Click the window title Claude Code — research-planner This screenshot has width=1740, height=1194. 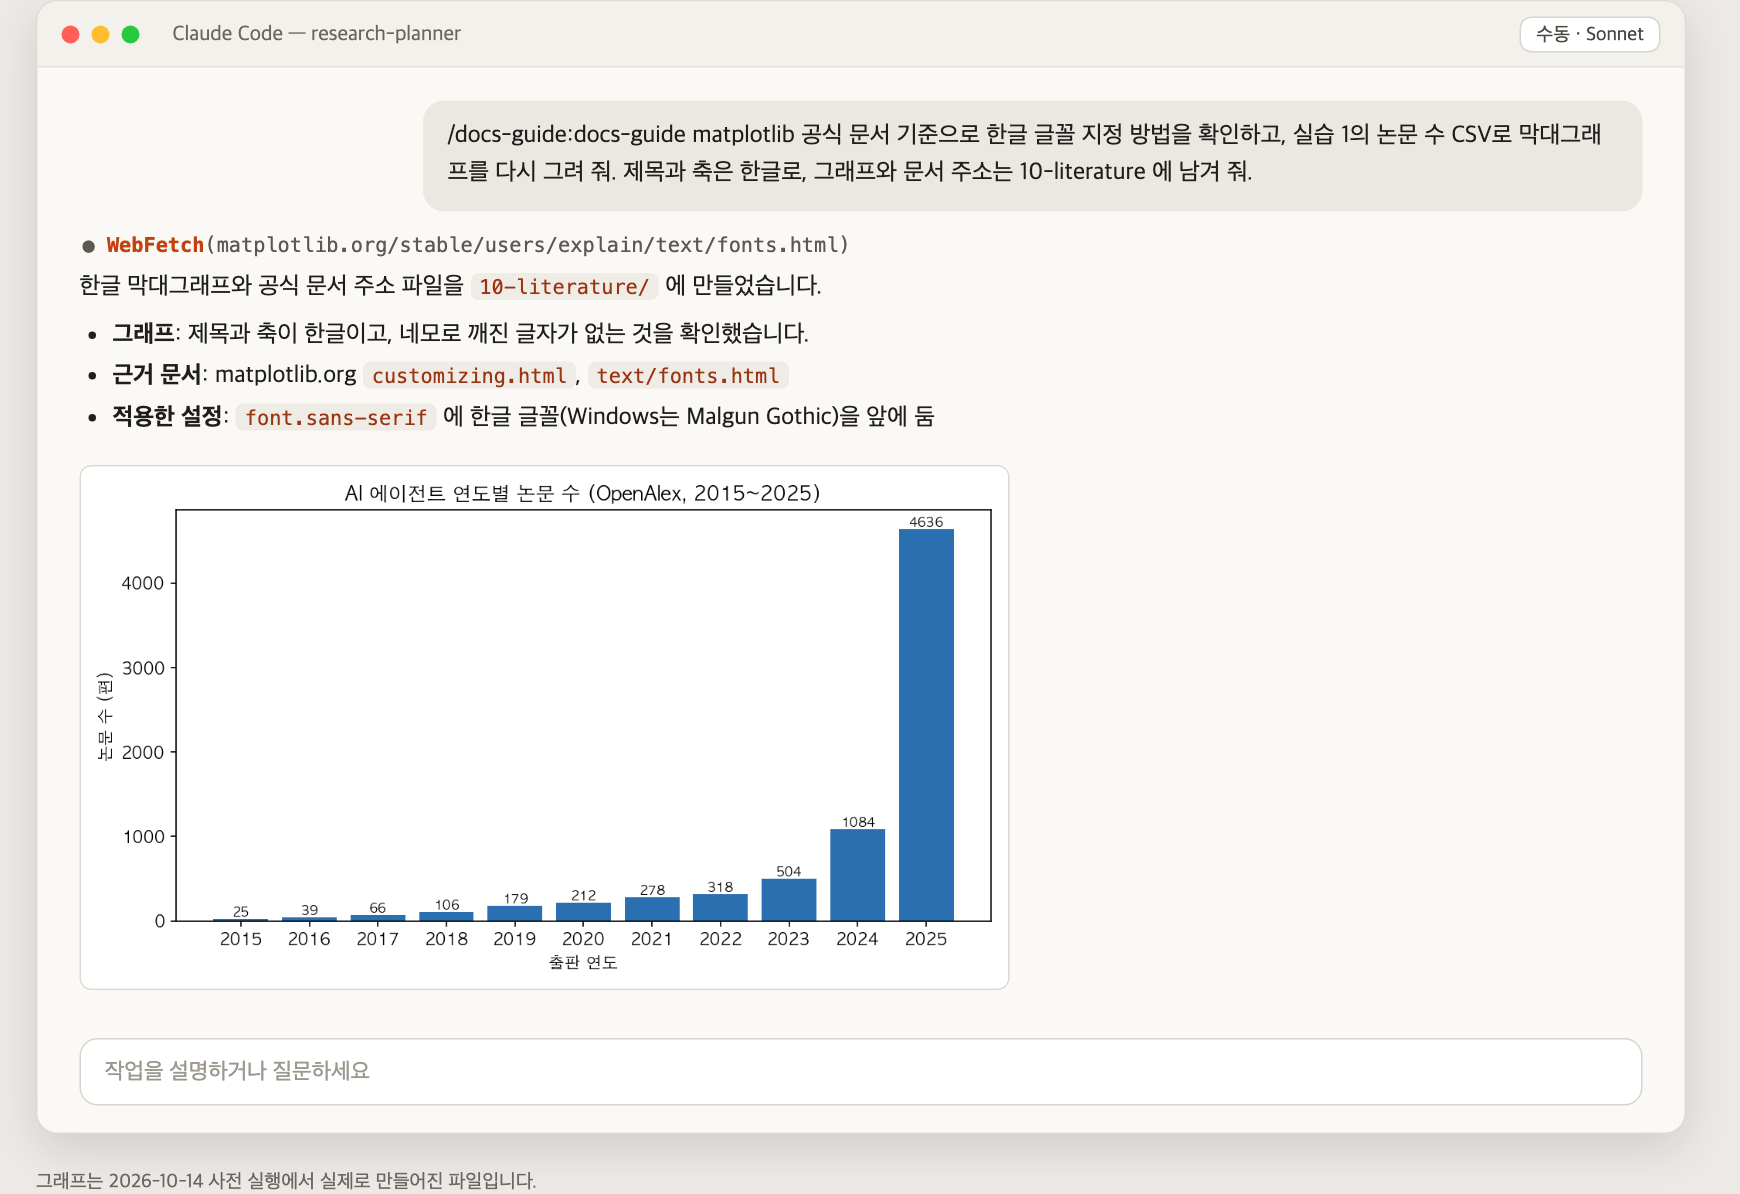316,33
